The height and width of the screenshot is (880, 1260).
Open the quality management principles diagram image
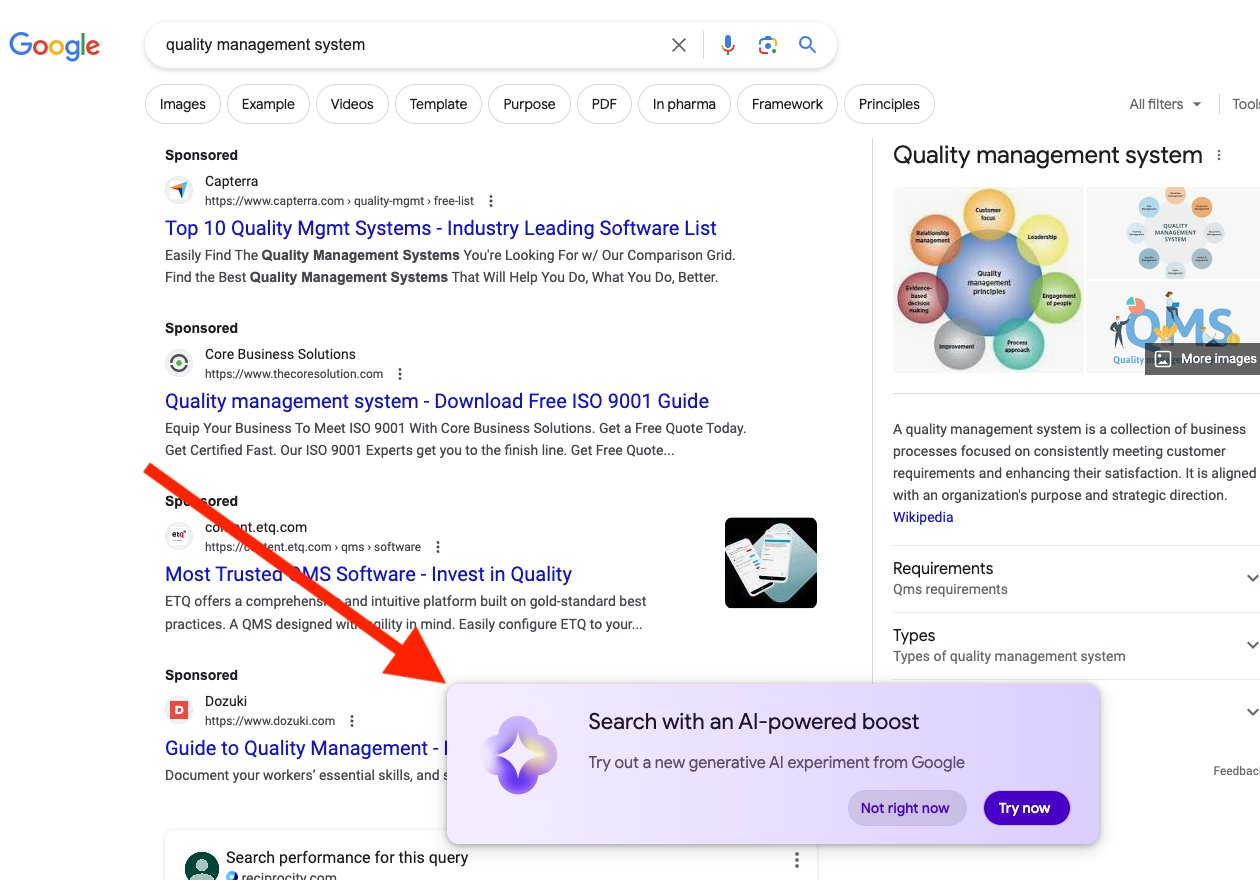point(988,280)
